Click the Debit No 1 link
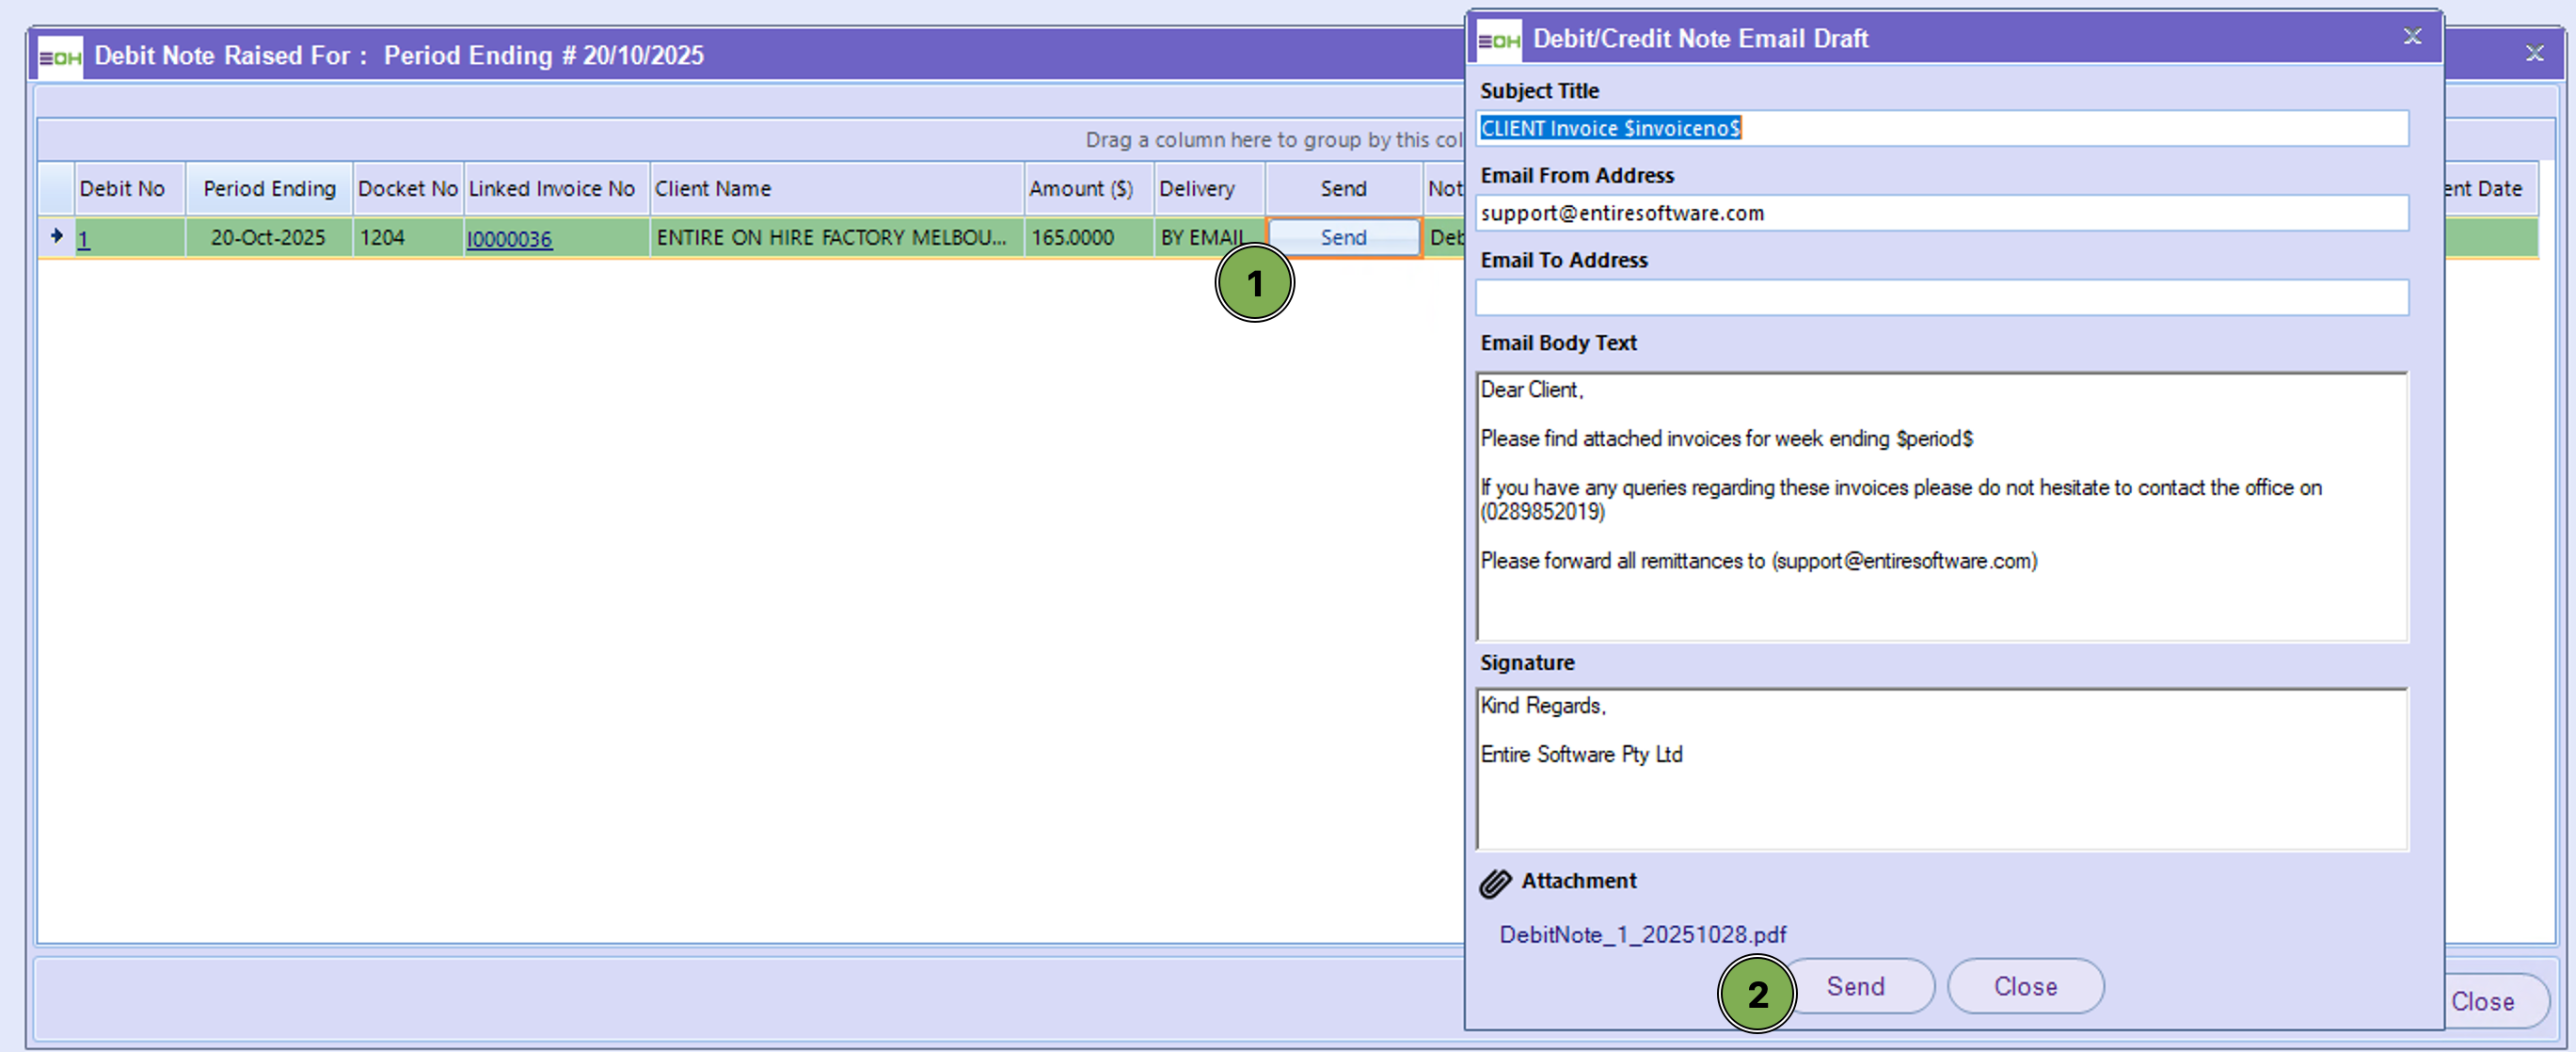 click(84, 239)
